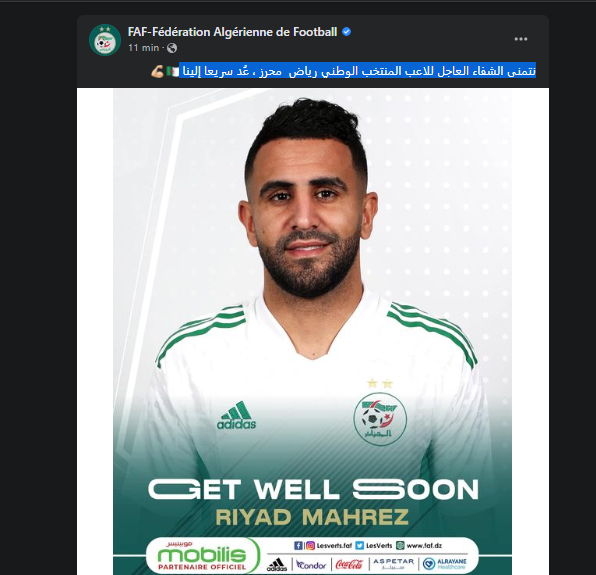Click the public globe audience icon
Screen dimensions: 596x575
tap(172, 48)
